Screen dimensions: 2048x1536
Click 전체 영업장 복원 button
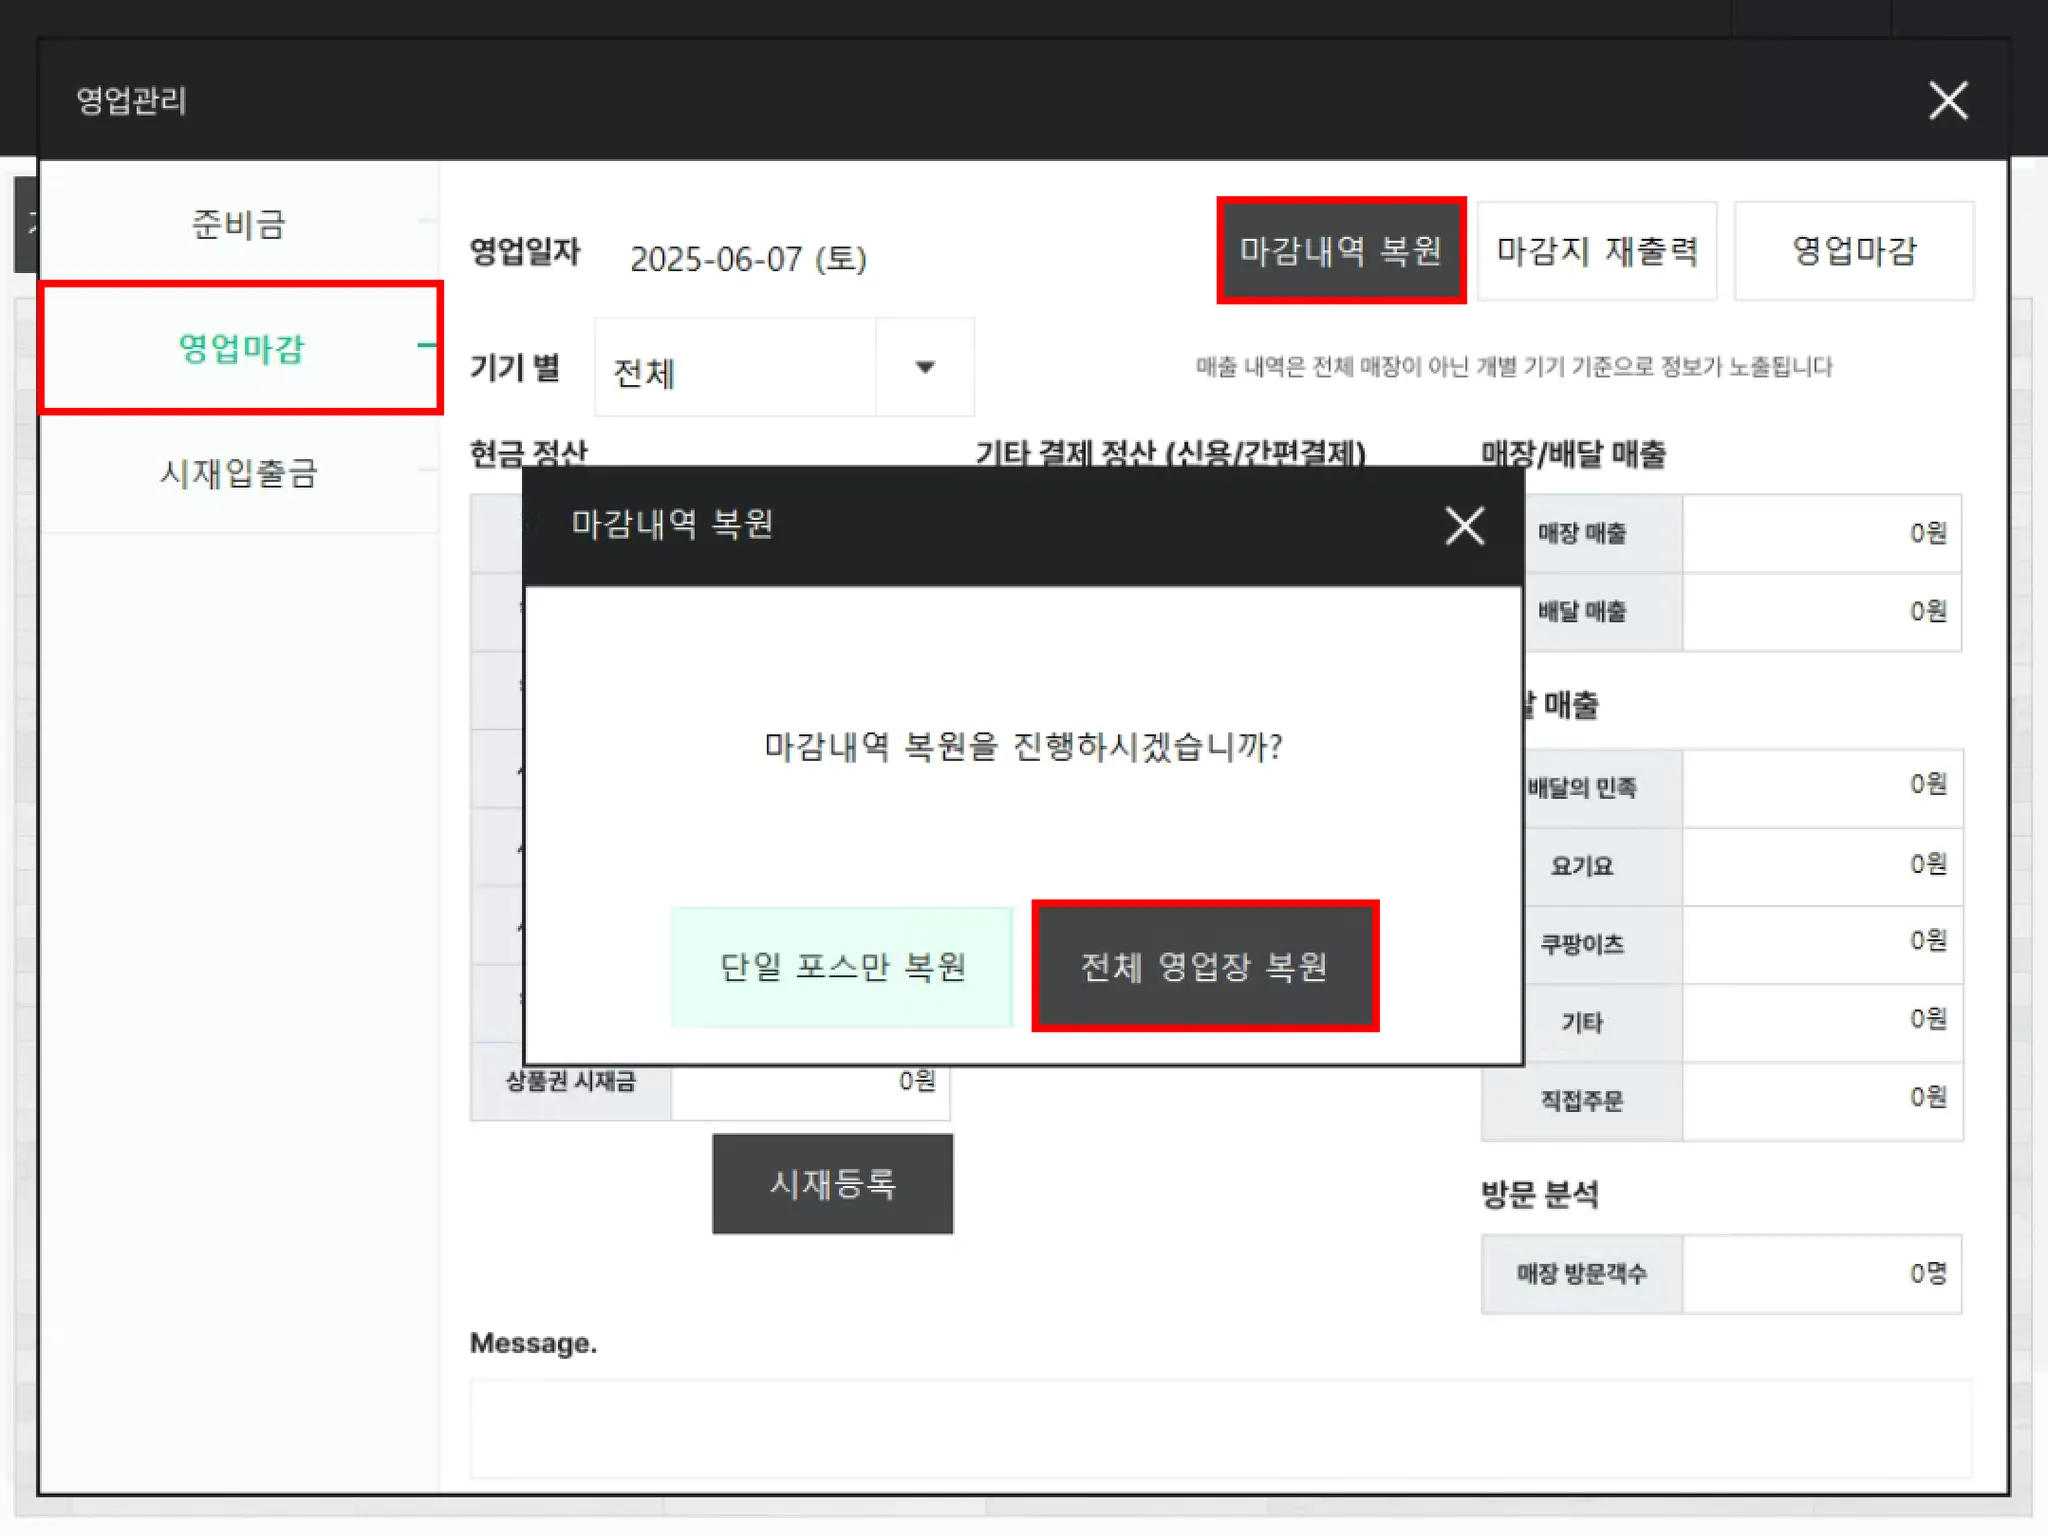pos(1205,967)
